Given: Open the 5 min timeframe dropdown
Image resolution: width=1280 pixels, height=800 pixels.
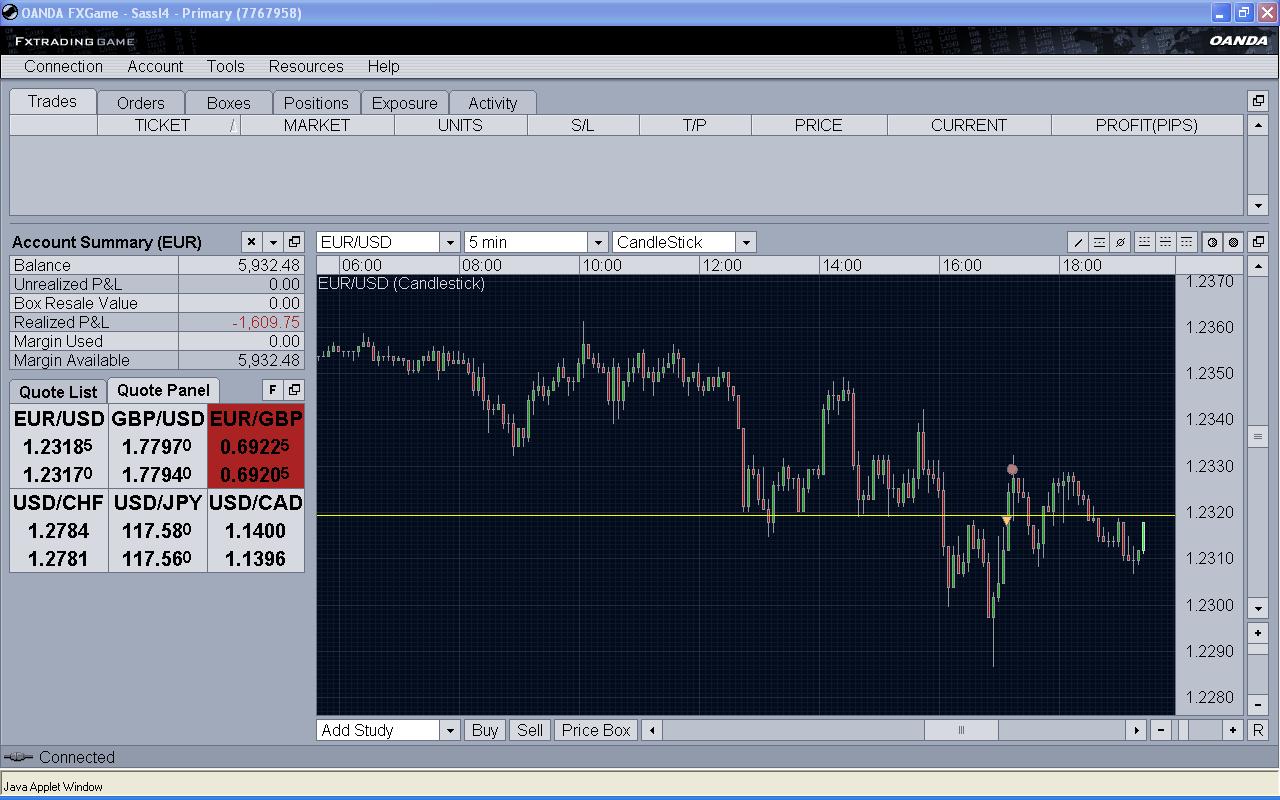Looking at the screenshot, I should 597,242.
